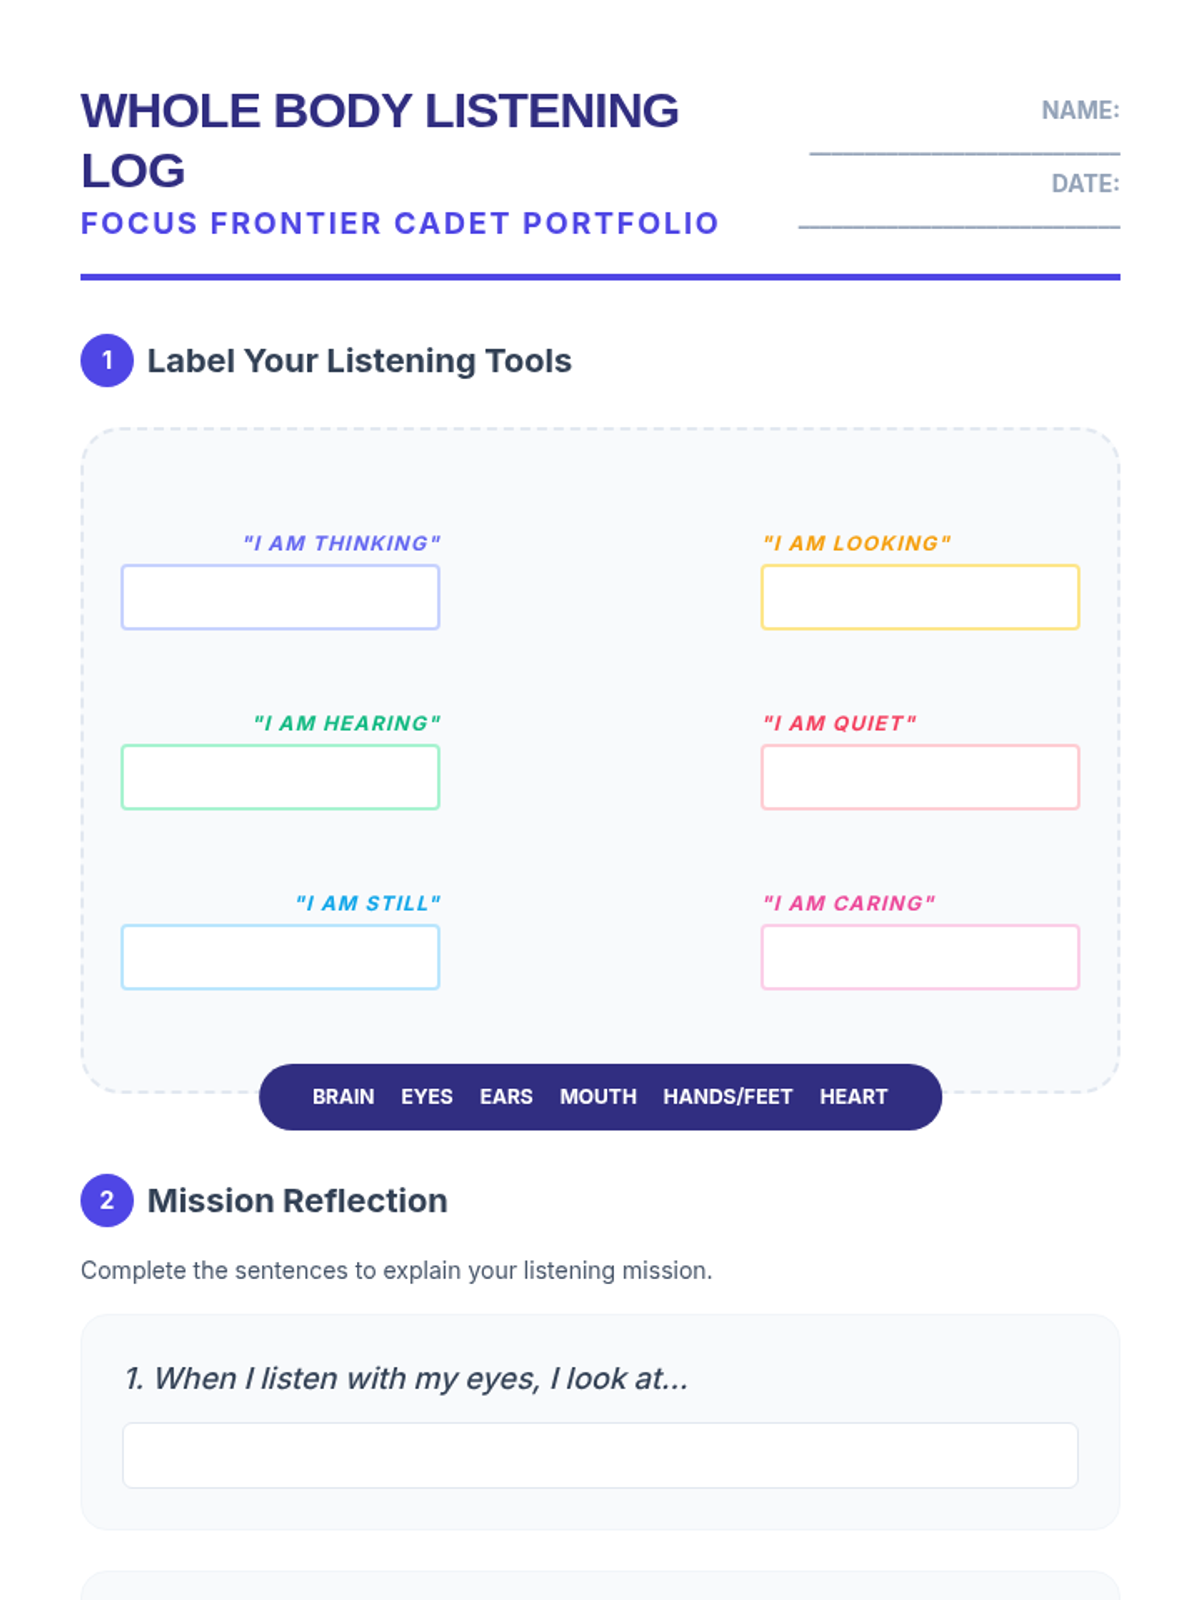This screenshot has width=1200, height=1600.
Task: Select the "I AM HEARING" answer box
Action: coord(280,777)
